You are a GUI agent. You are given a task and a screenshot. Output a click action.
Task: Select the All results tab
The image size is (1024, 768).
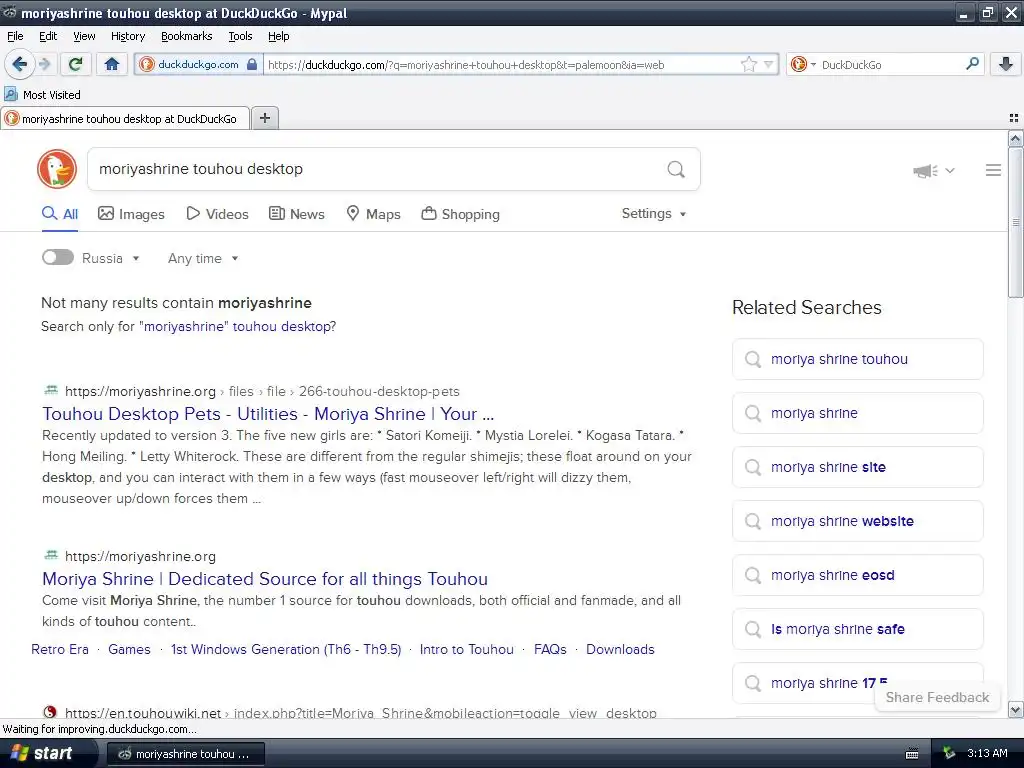pyautogui.click(x=60, y=214)
